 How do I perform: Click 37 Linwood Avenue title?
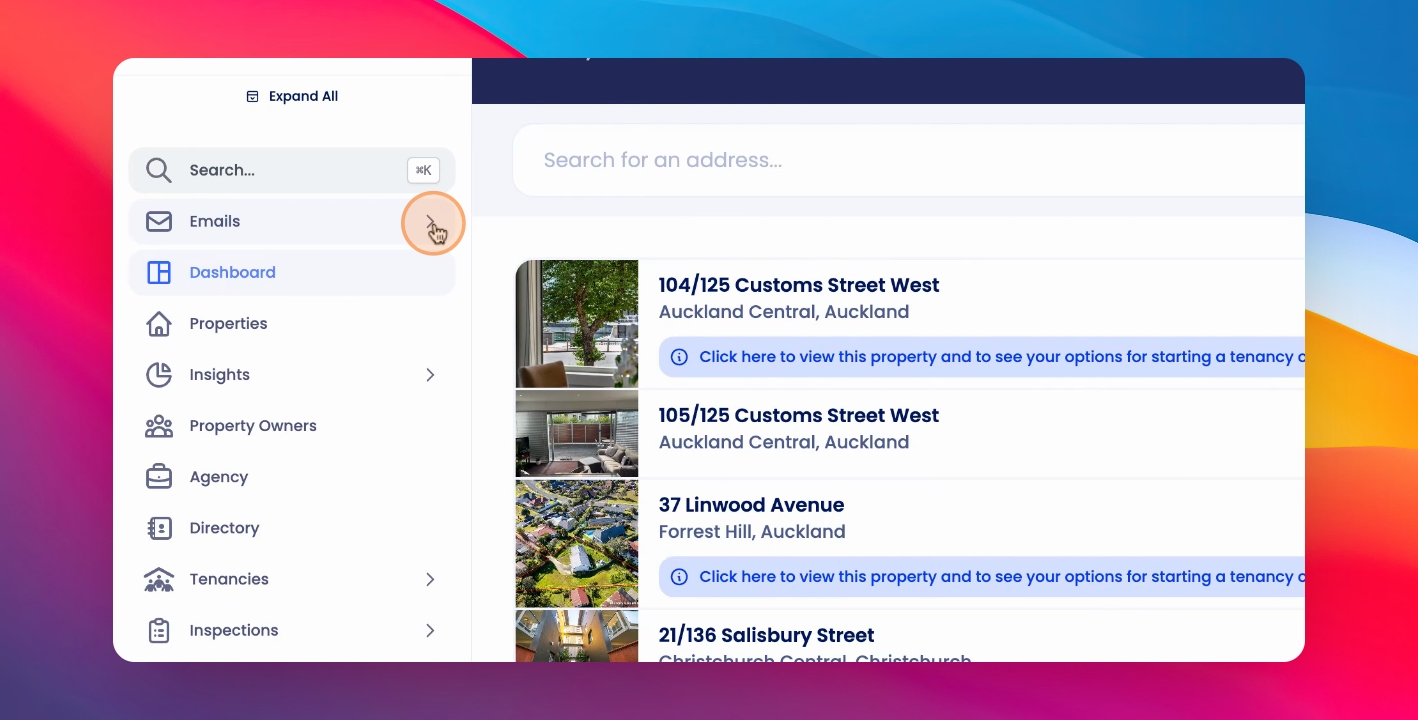tap(751, 505)
